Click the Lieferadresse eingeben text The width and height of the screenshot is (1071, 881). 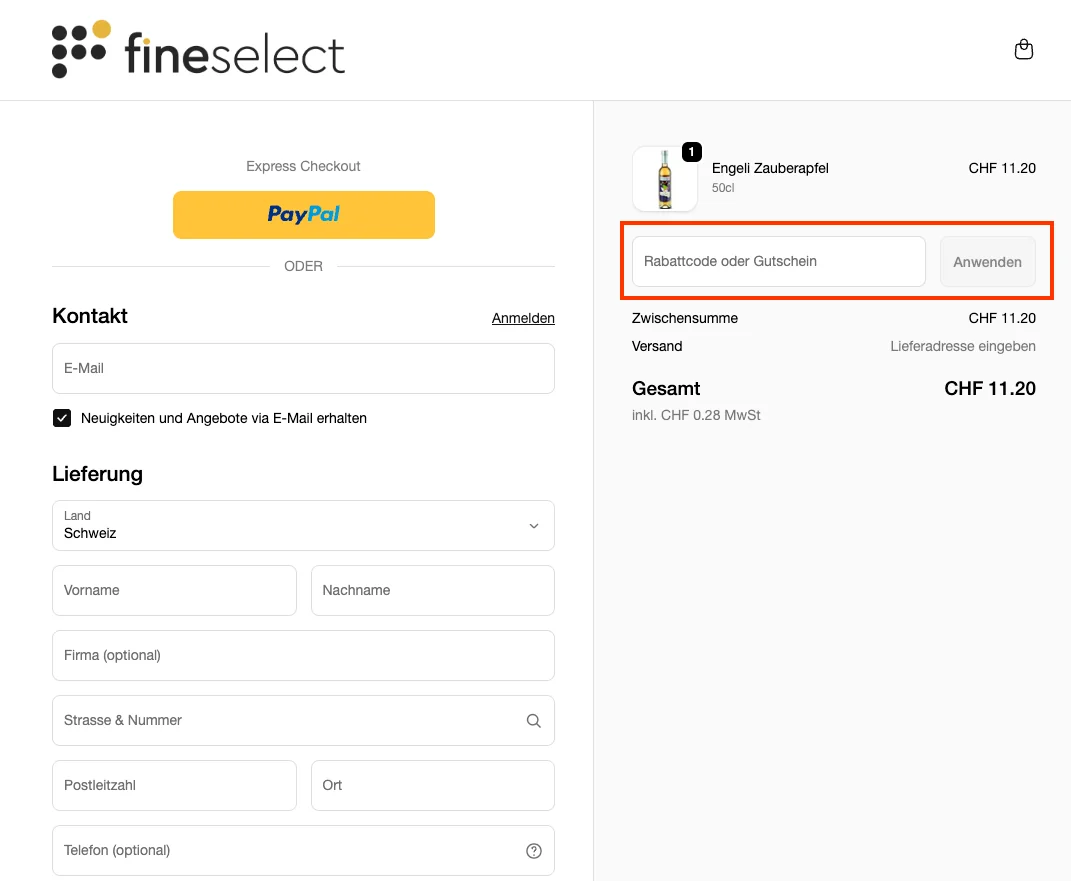962,346
